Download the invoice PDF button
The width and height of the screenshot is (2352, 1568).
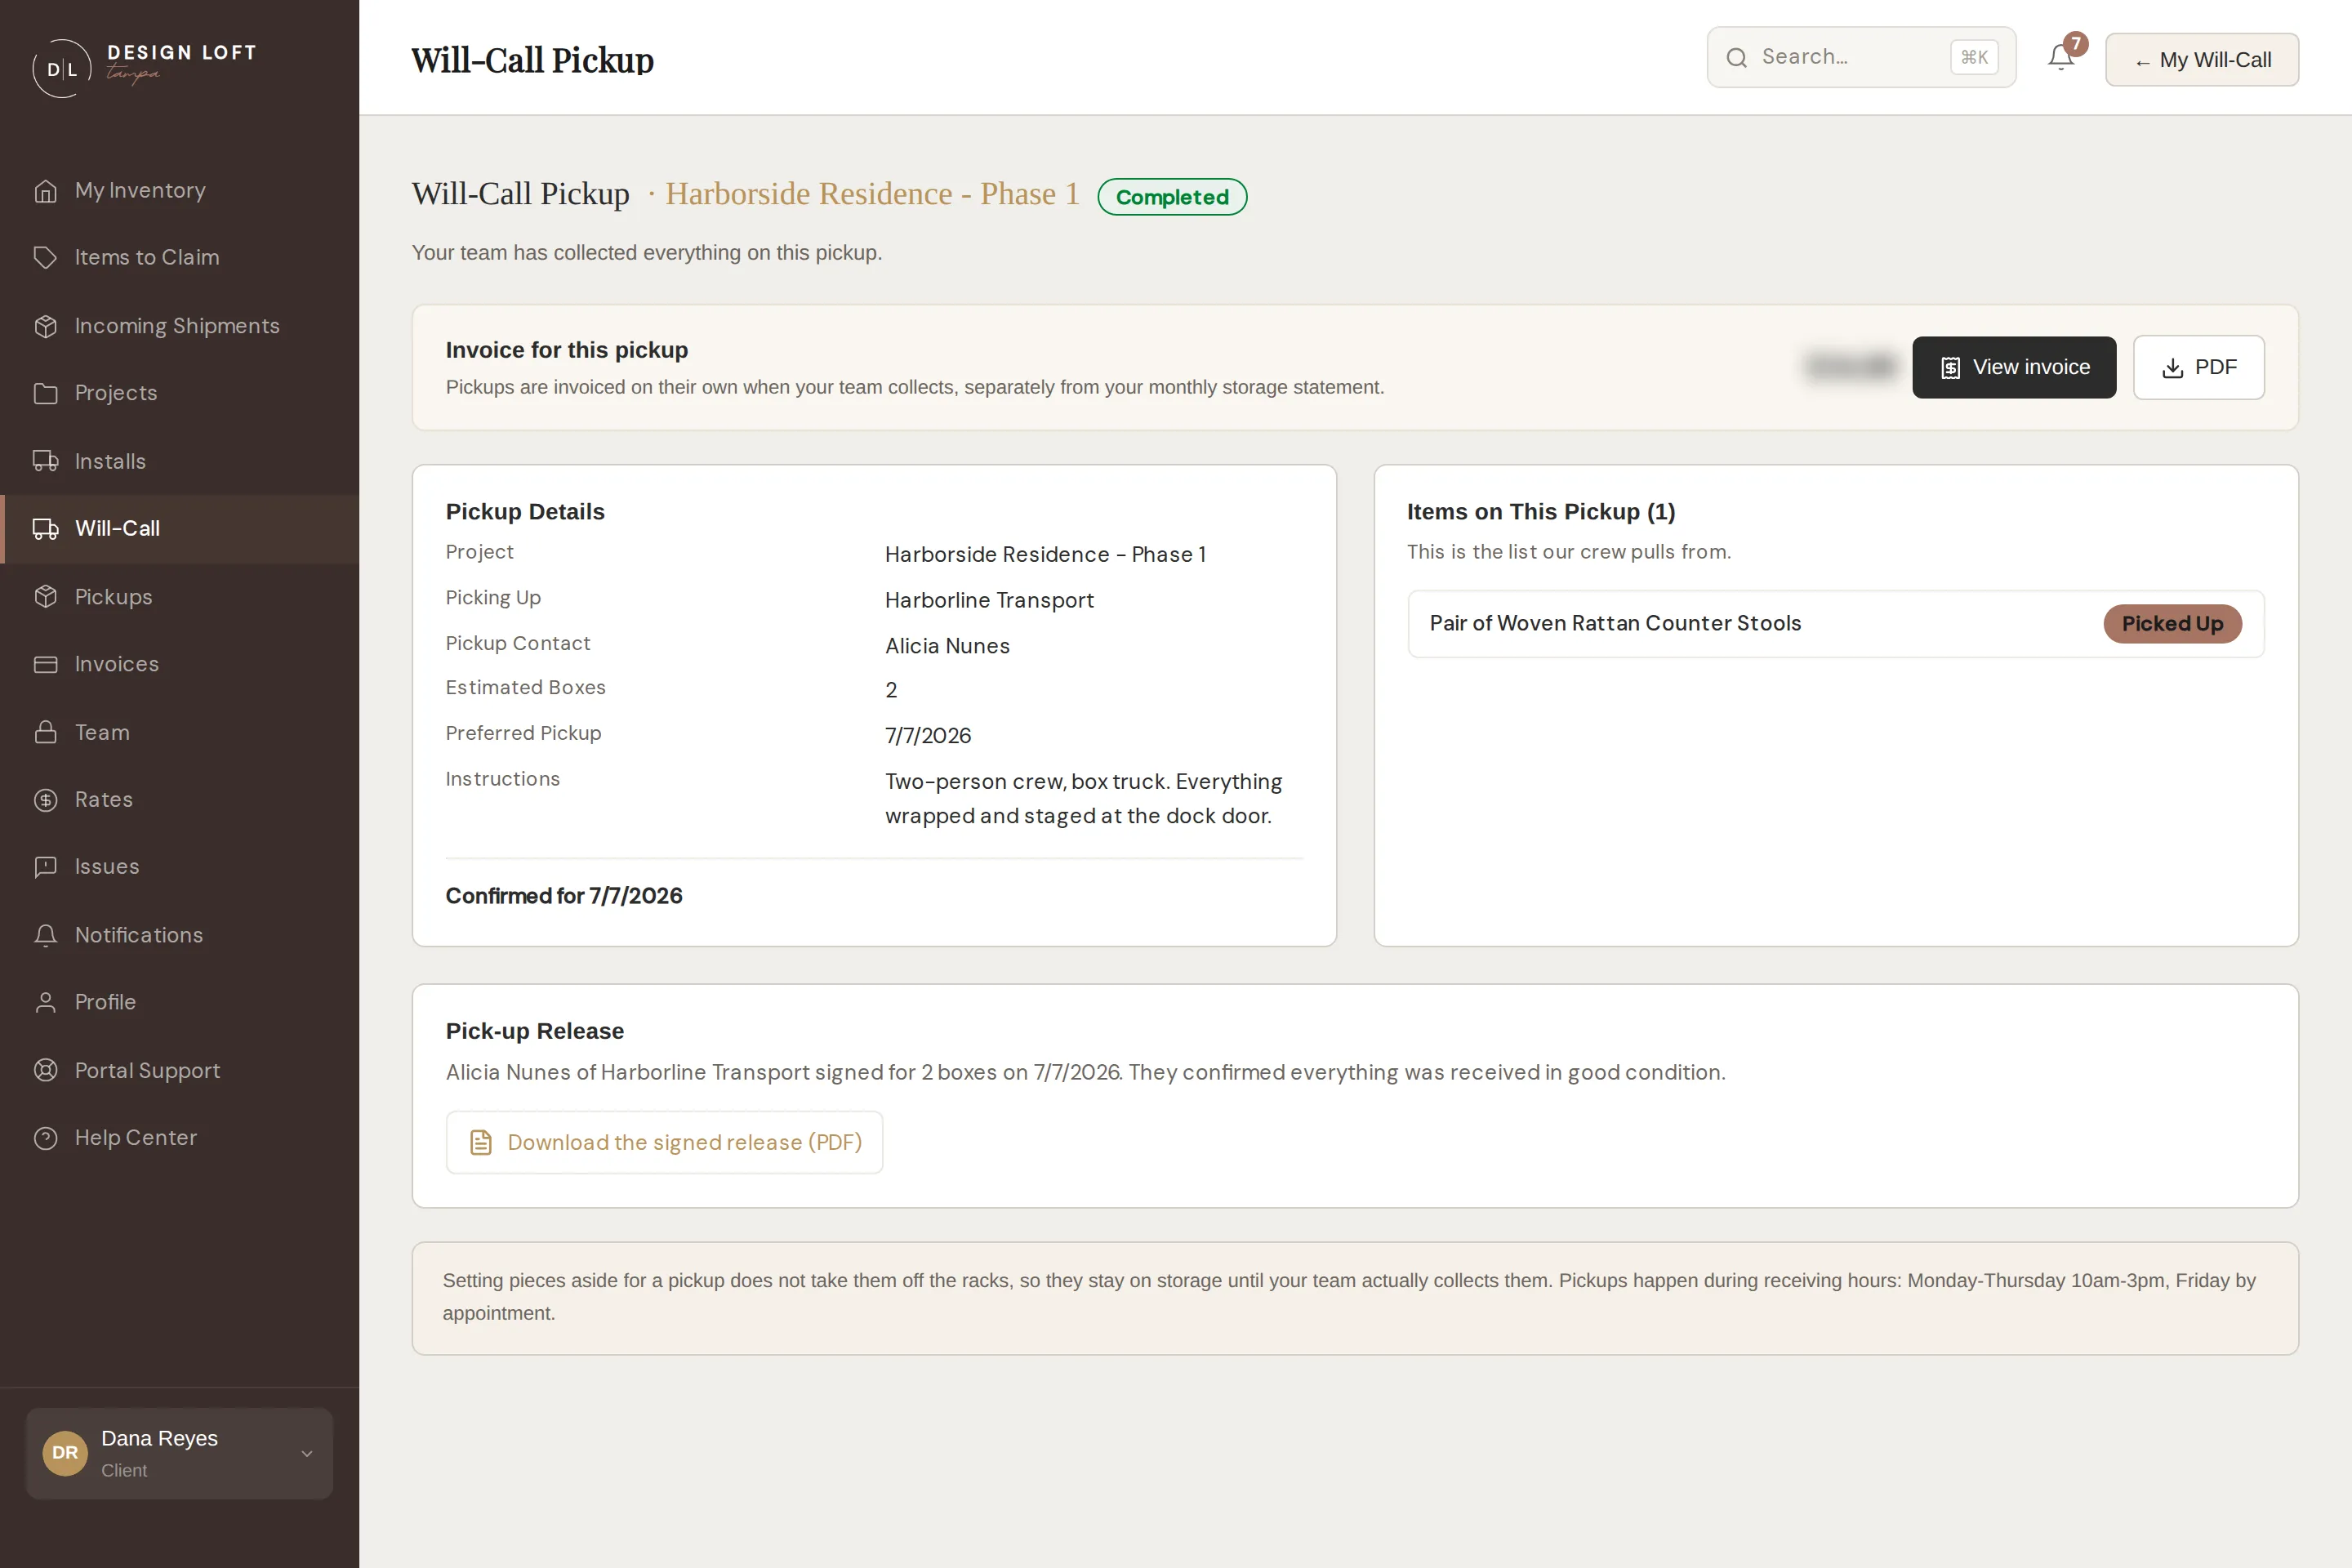[2198, 367]
